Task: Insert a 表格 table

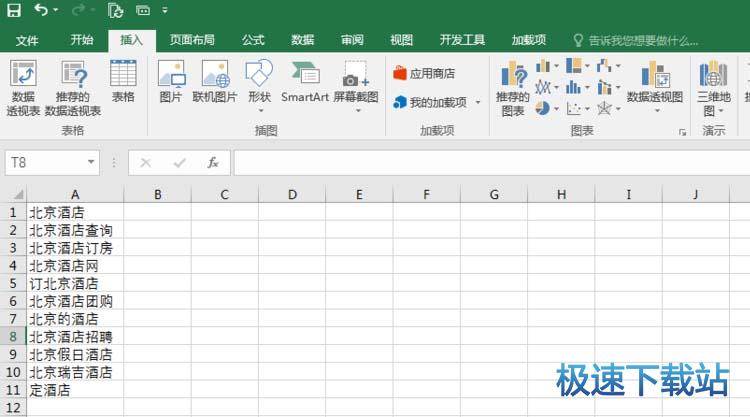Action: (x=123, y=81)
